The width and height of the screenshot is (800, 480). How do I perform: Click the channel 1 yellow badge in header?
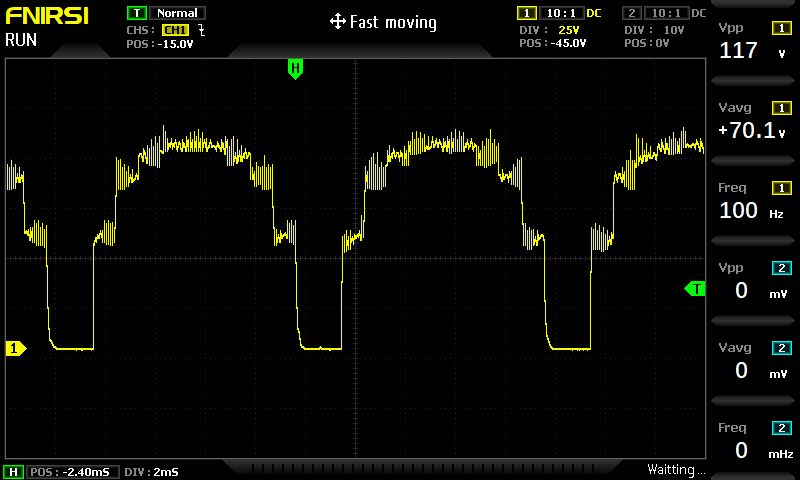point(527,13)
